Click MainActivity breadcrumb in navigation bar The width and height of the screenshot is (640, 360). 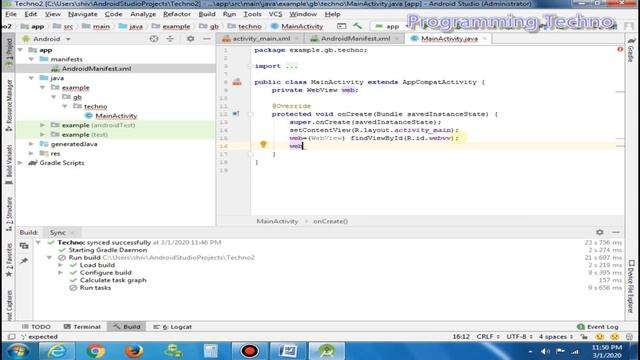point(297,26)
